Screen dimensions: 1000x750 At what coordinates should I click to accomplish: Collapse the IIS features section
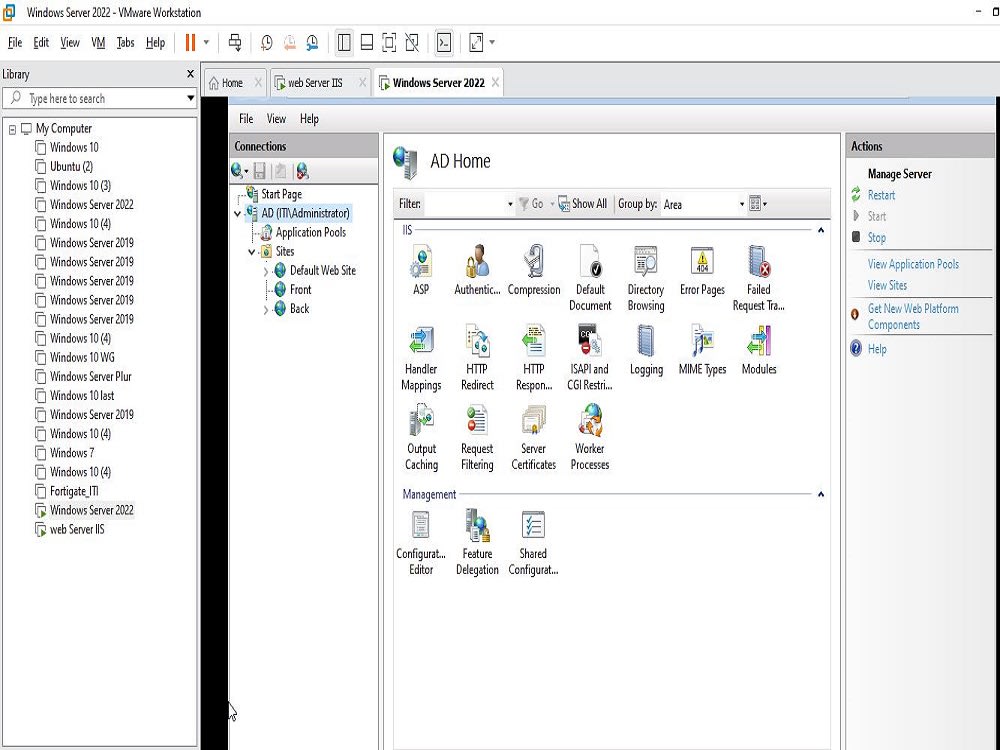click(820, 230)
